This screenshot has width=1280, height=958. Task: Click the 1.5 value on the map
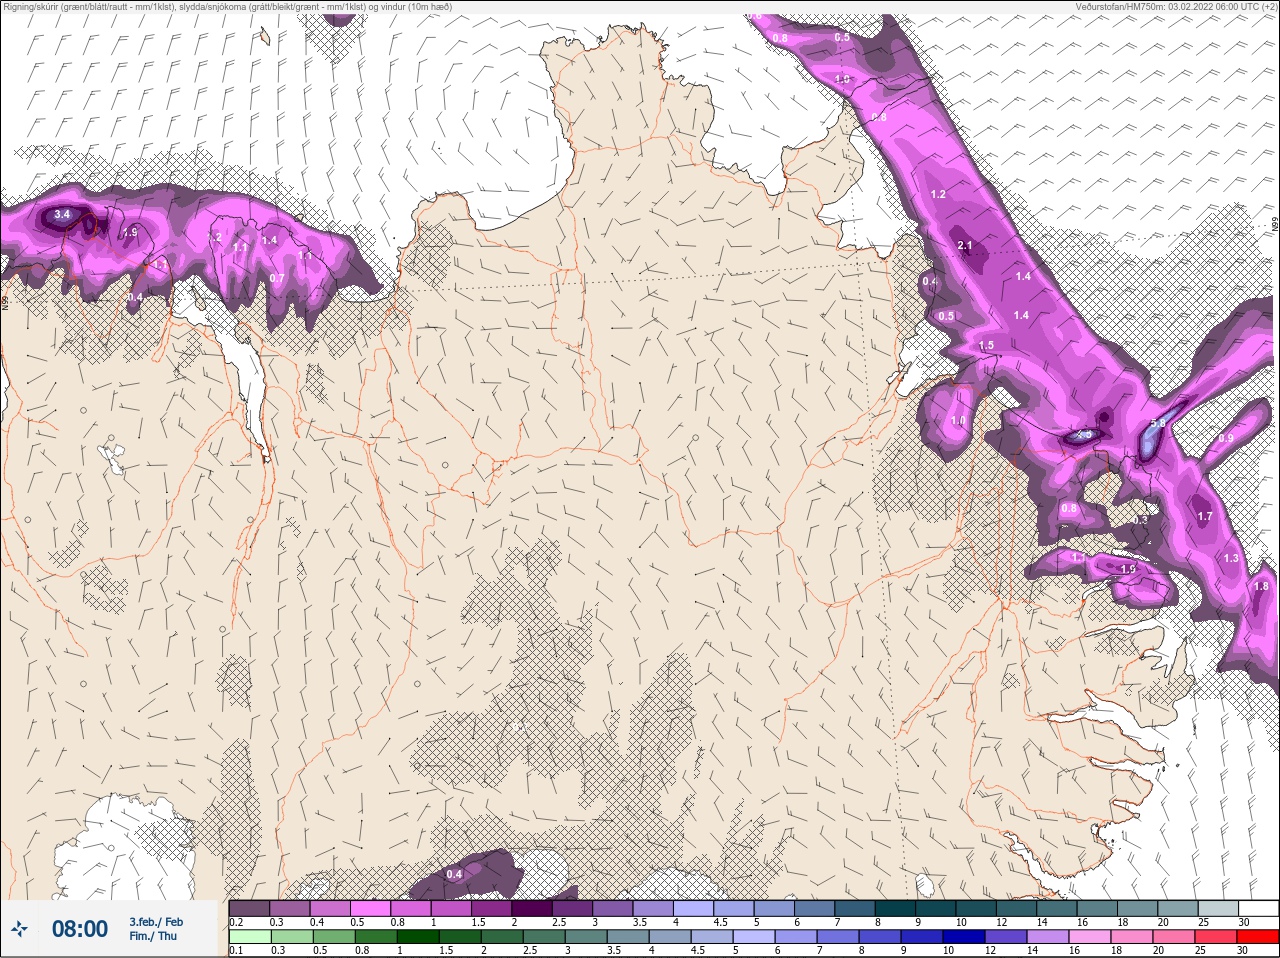986,346
